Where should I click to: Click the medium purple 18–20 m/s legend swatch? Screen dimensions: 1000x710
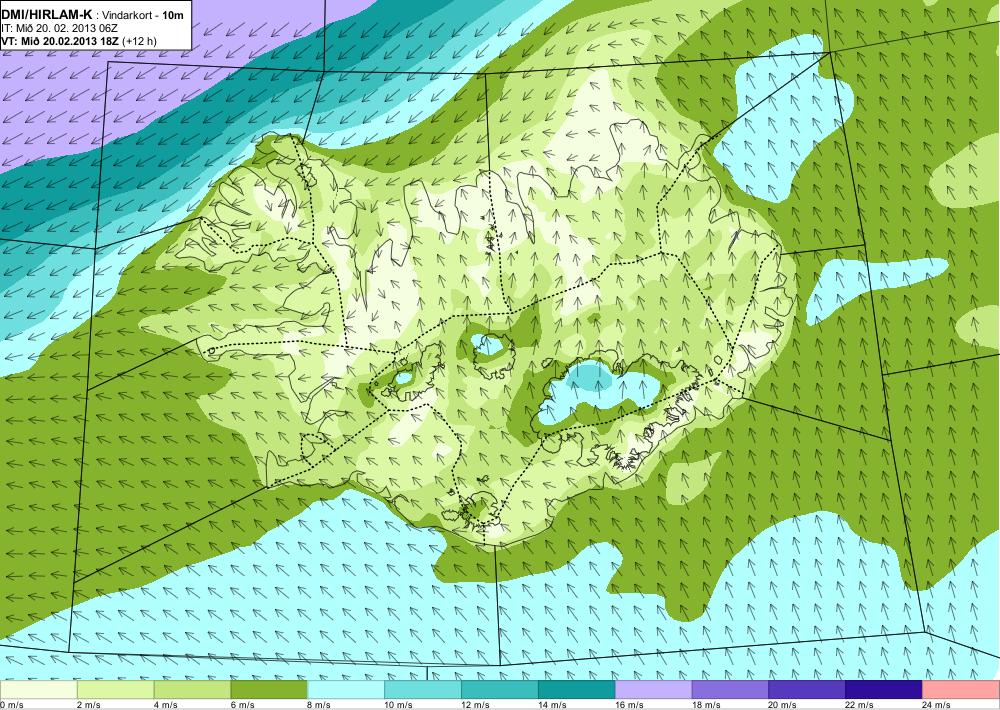point(730,690)
